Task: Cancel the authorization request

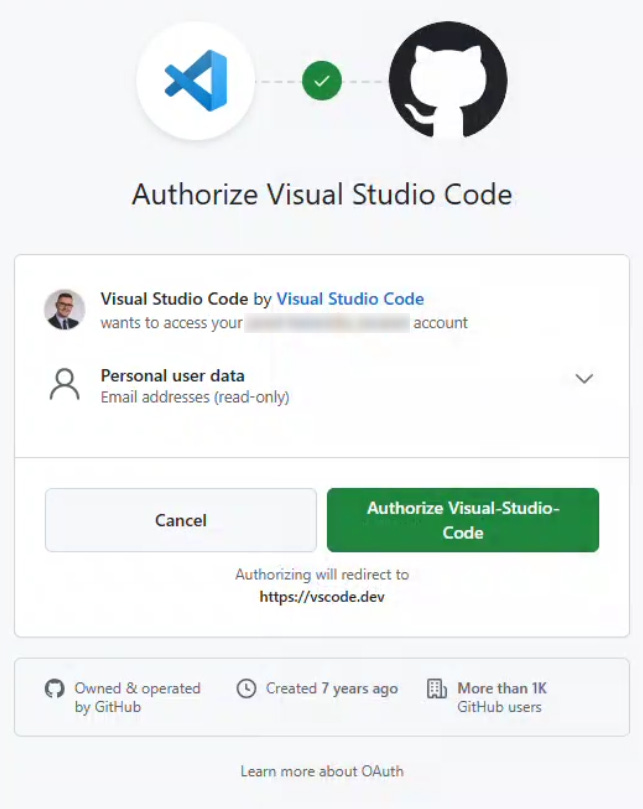Action: click(x=181, y=520)
